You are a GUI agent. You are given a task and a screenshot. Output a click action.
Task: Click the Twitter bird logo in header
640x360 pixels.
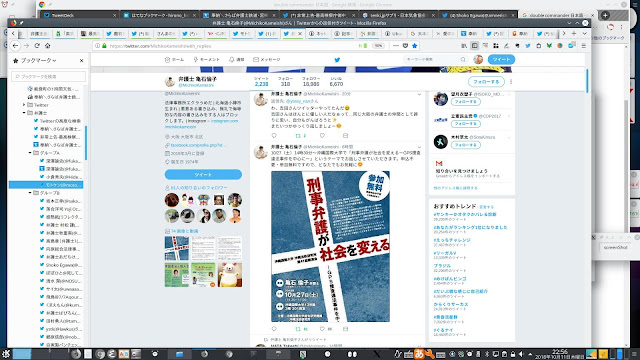337,60
